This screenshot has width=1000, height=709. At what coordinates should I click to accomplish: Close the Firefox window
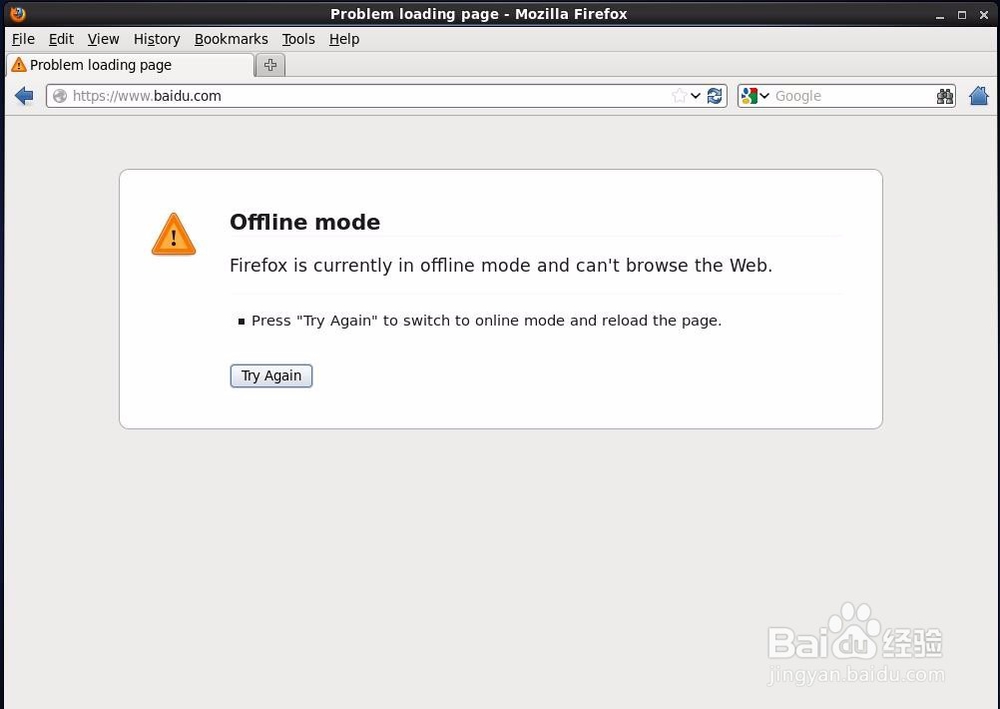tap(984, 15)
